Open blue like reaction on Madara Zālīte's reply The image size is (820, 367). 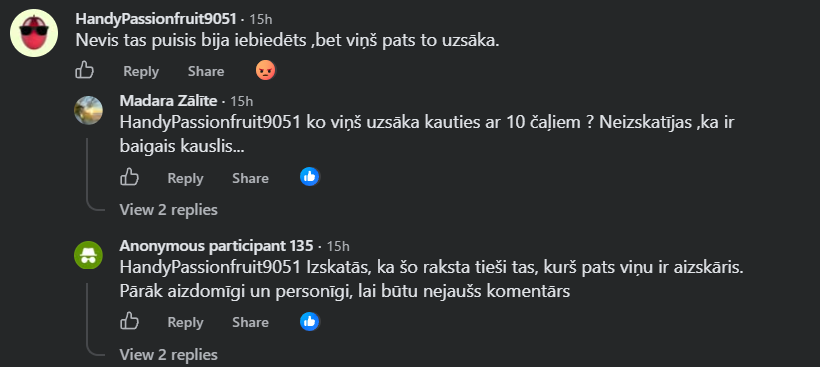[x=310, y=177]
